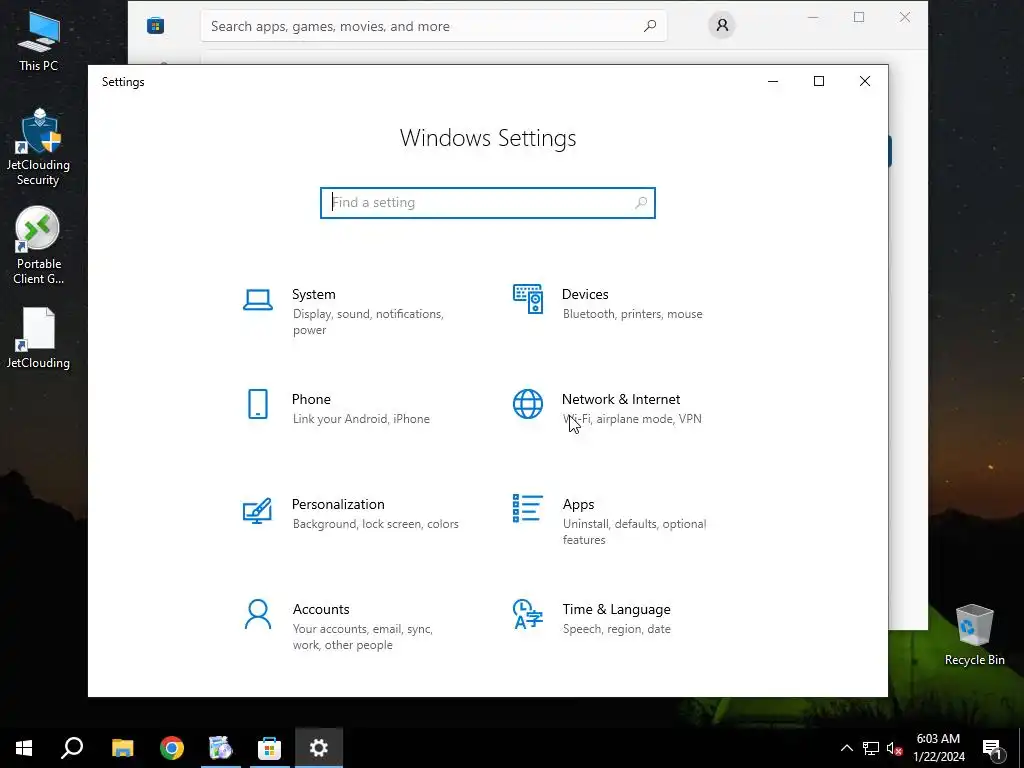Screen dimensions: 1024x768
Task: Select the JetClouding file desktop shortcut
Action: point(39,339)
